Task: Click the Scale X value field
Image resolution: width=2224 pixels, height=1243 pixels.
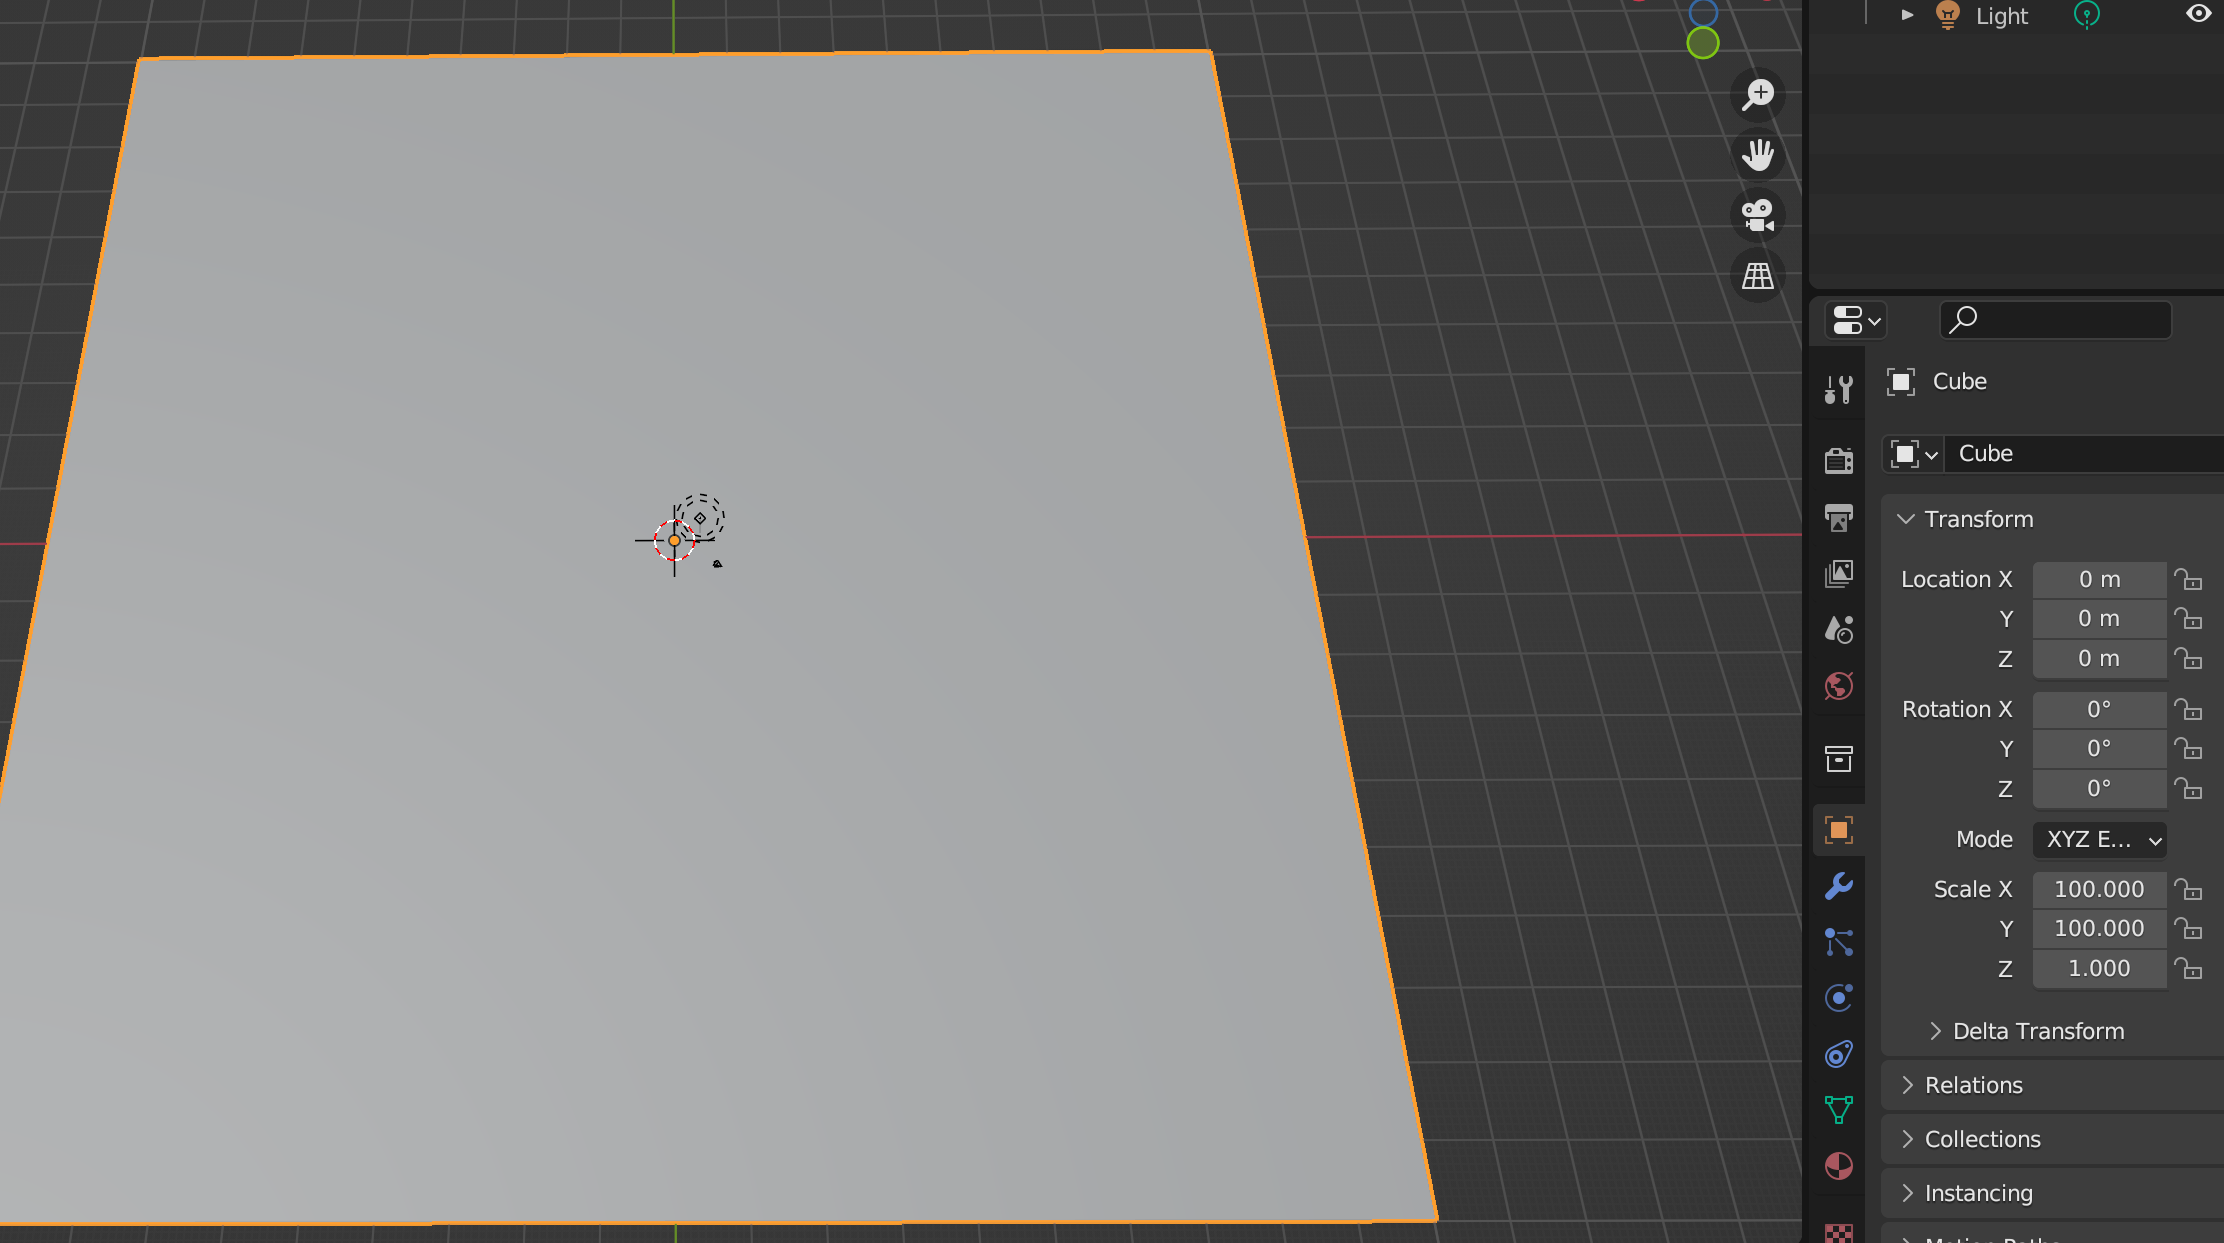Action: coord(2098,889)
